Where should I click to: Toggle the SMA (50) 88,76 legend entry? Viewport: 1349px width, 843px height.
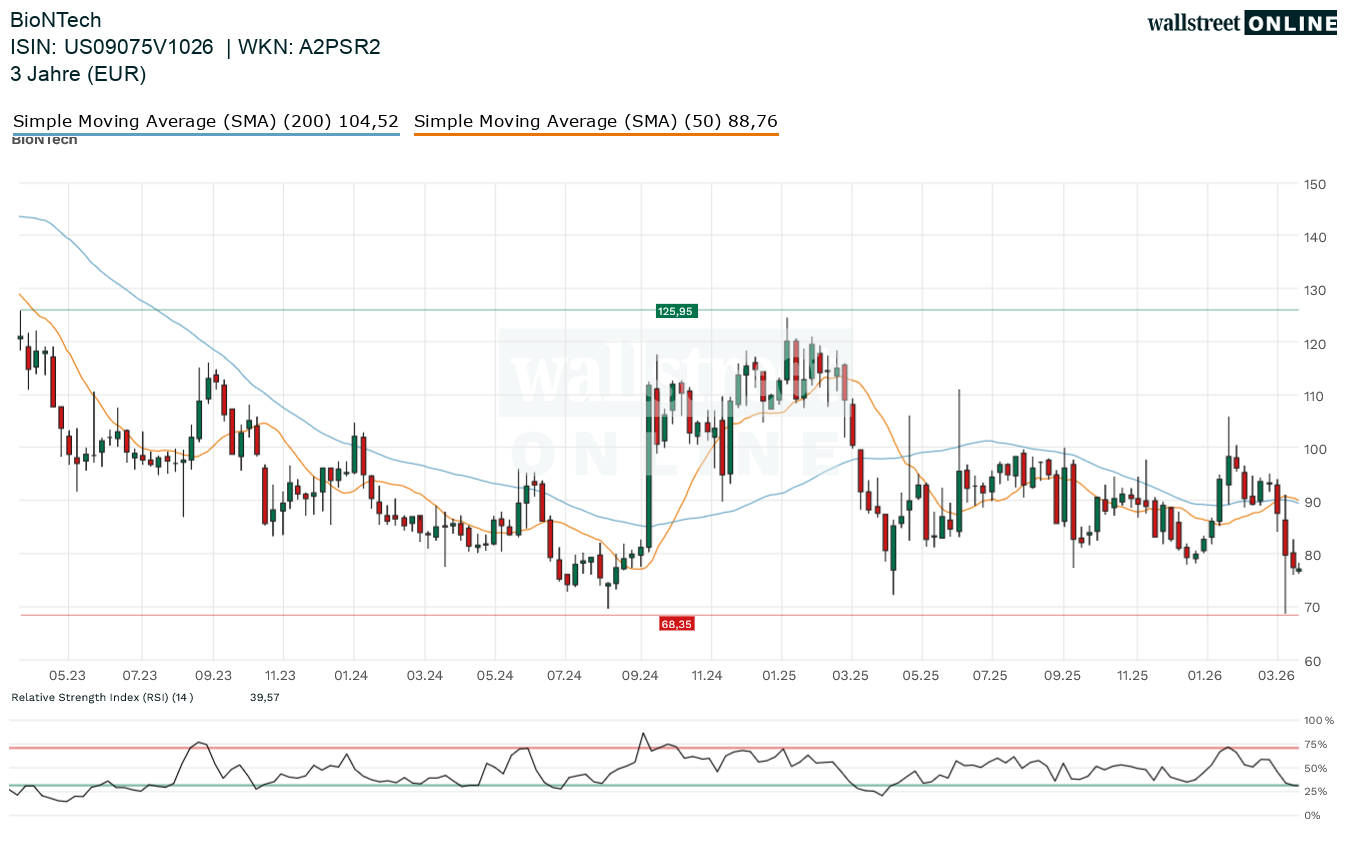595,122
